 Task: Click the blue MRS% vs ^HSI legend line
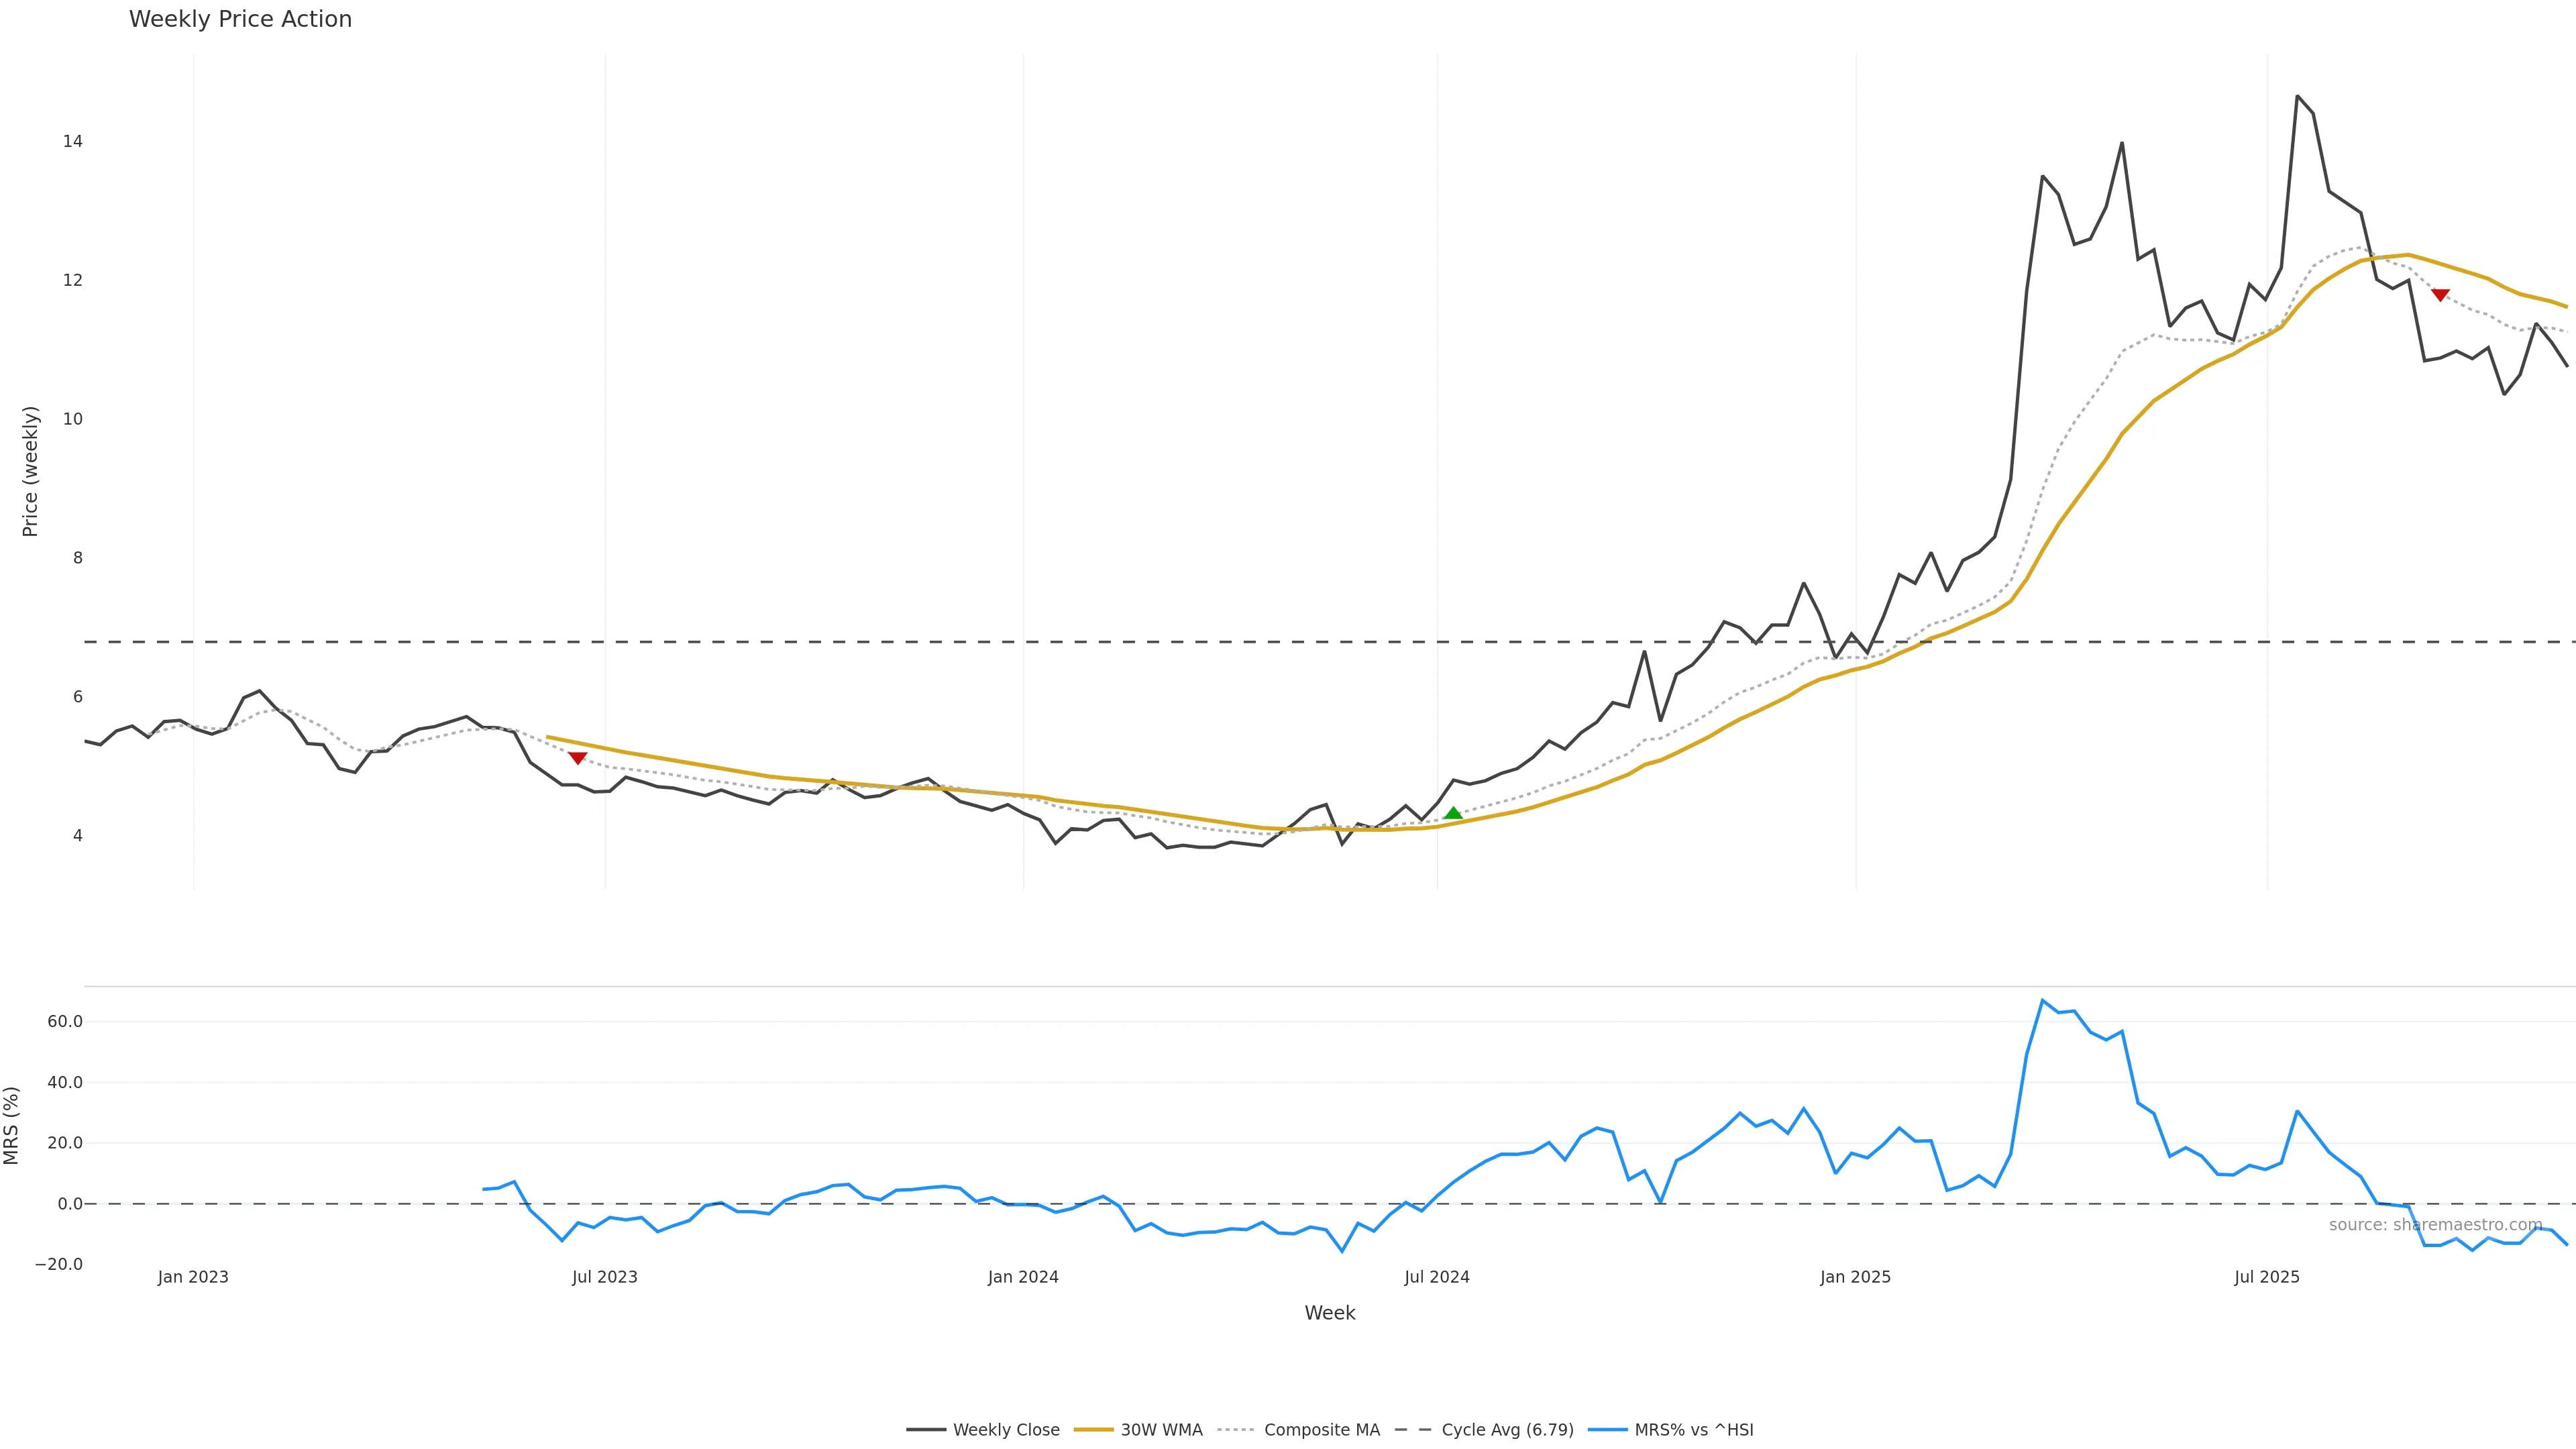point(1607,1430)
